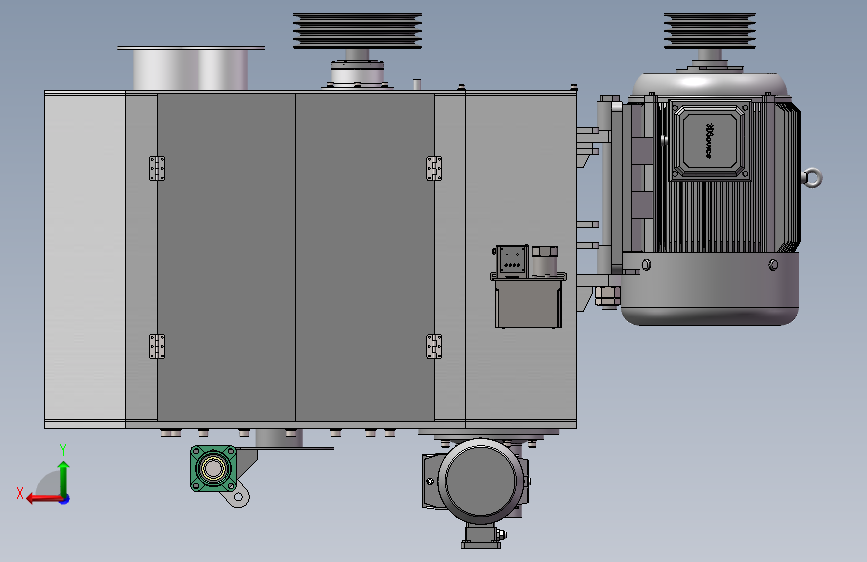Select the motor terminal box cover
Screen dimensions: 867x562
710,140
